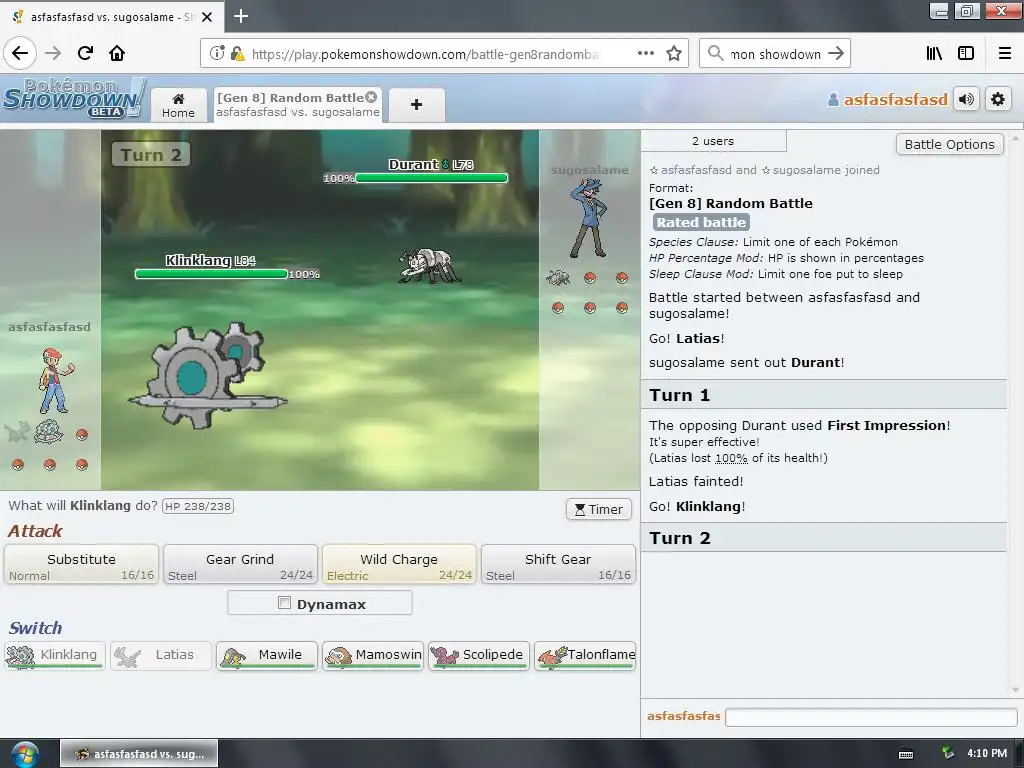Click the Rated battle label
The image size is (1024, 768).
[701, 222]
